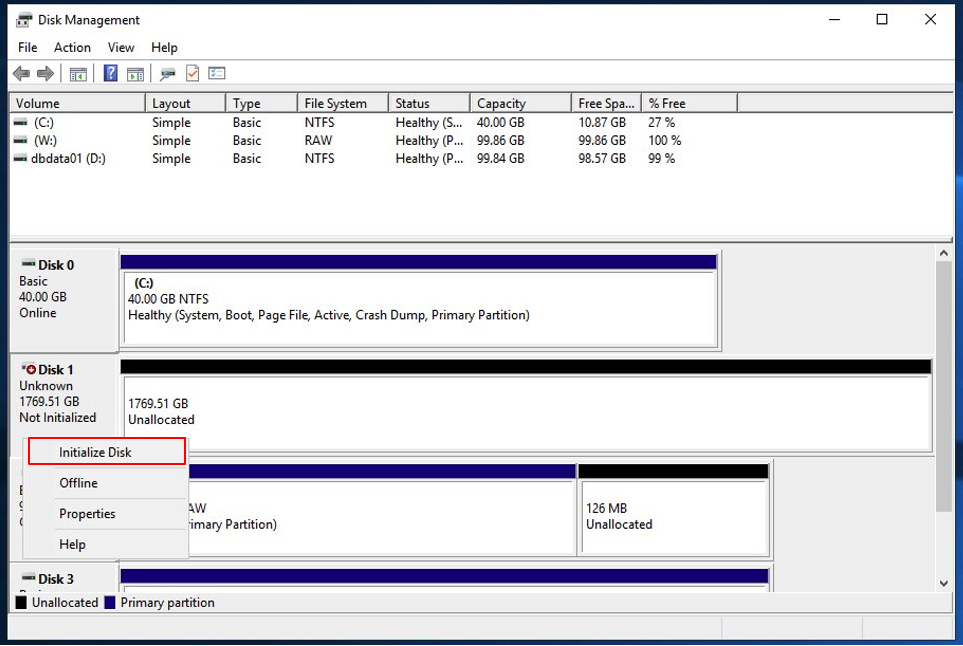Sort by the Volume column header
This screenshot has height=646, width=963.
(77, 103)
